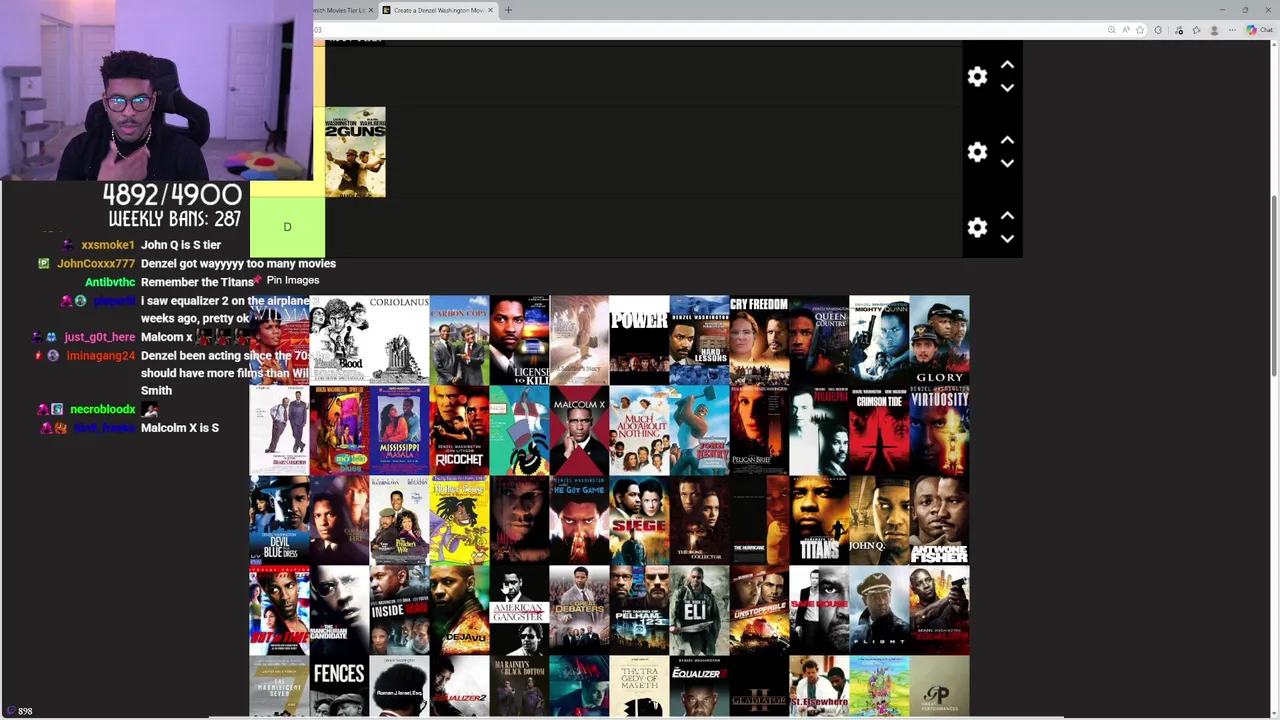Screen dimensions: 1280x720
Task: Choose the Hard Lessons poster
Action: click(x=699, y=340)
